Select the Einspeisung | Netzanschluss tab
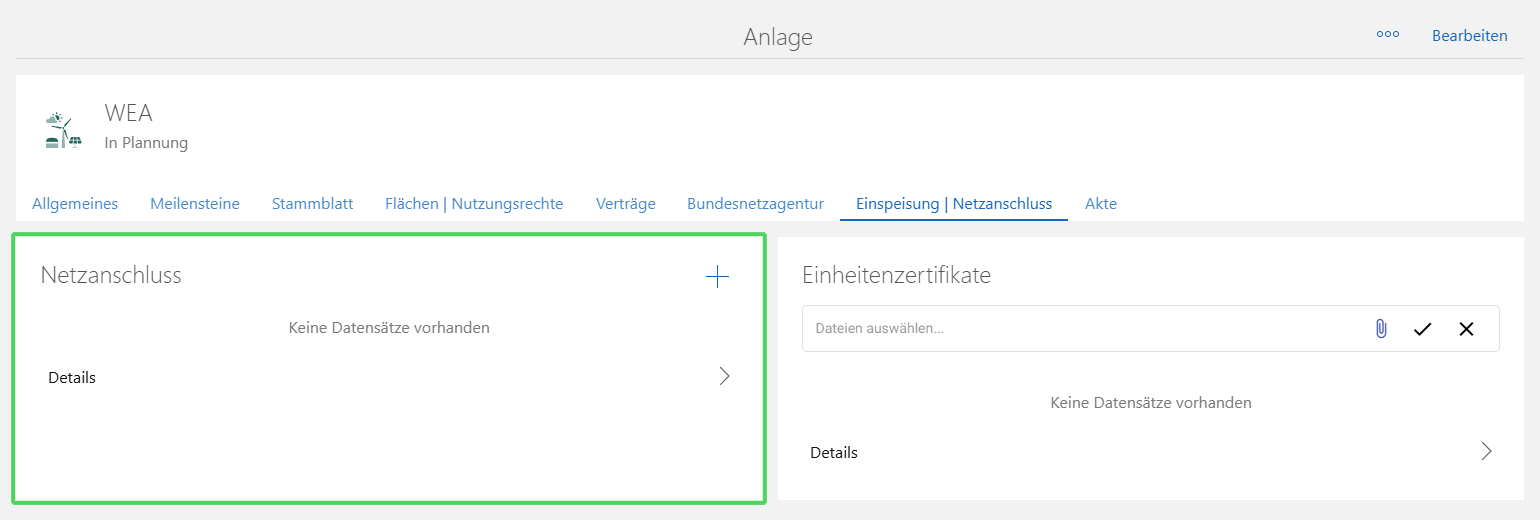 954,203
